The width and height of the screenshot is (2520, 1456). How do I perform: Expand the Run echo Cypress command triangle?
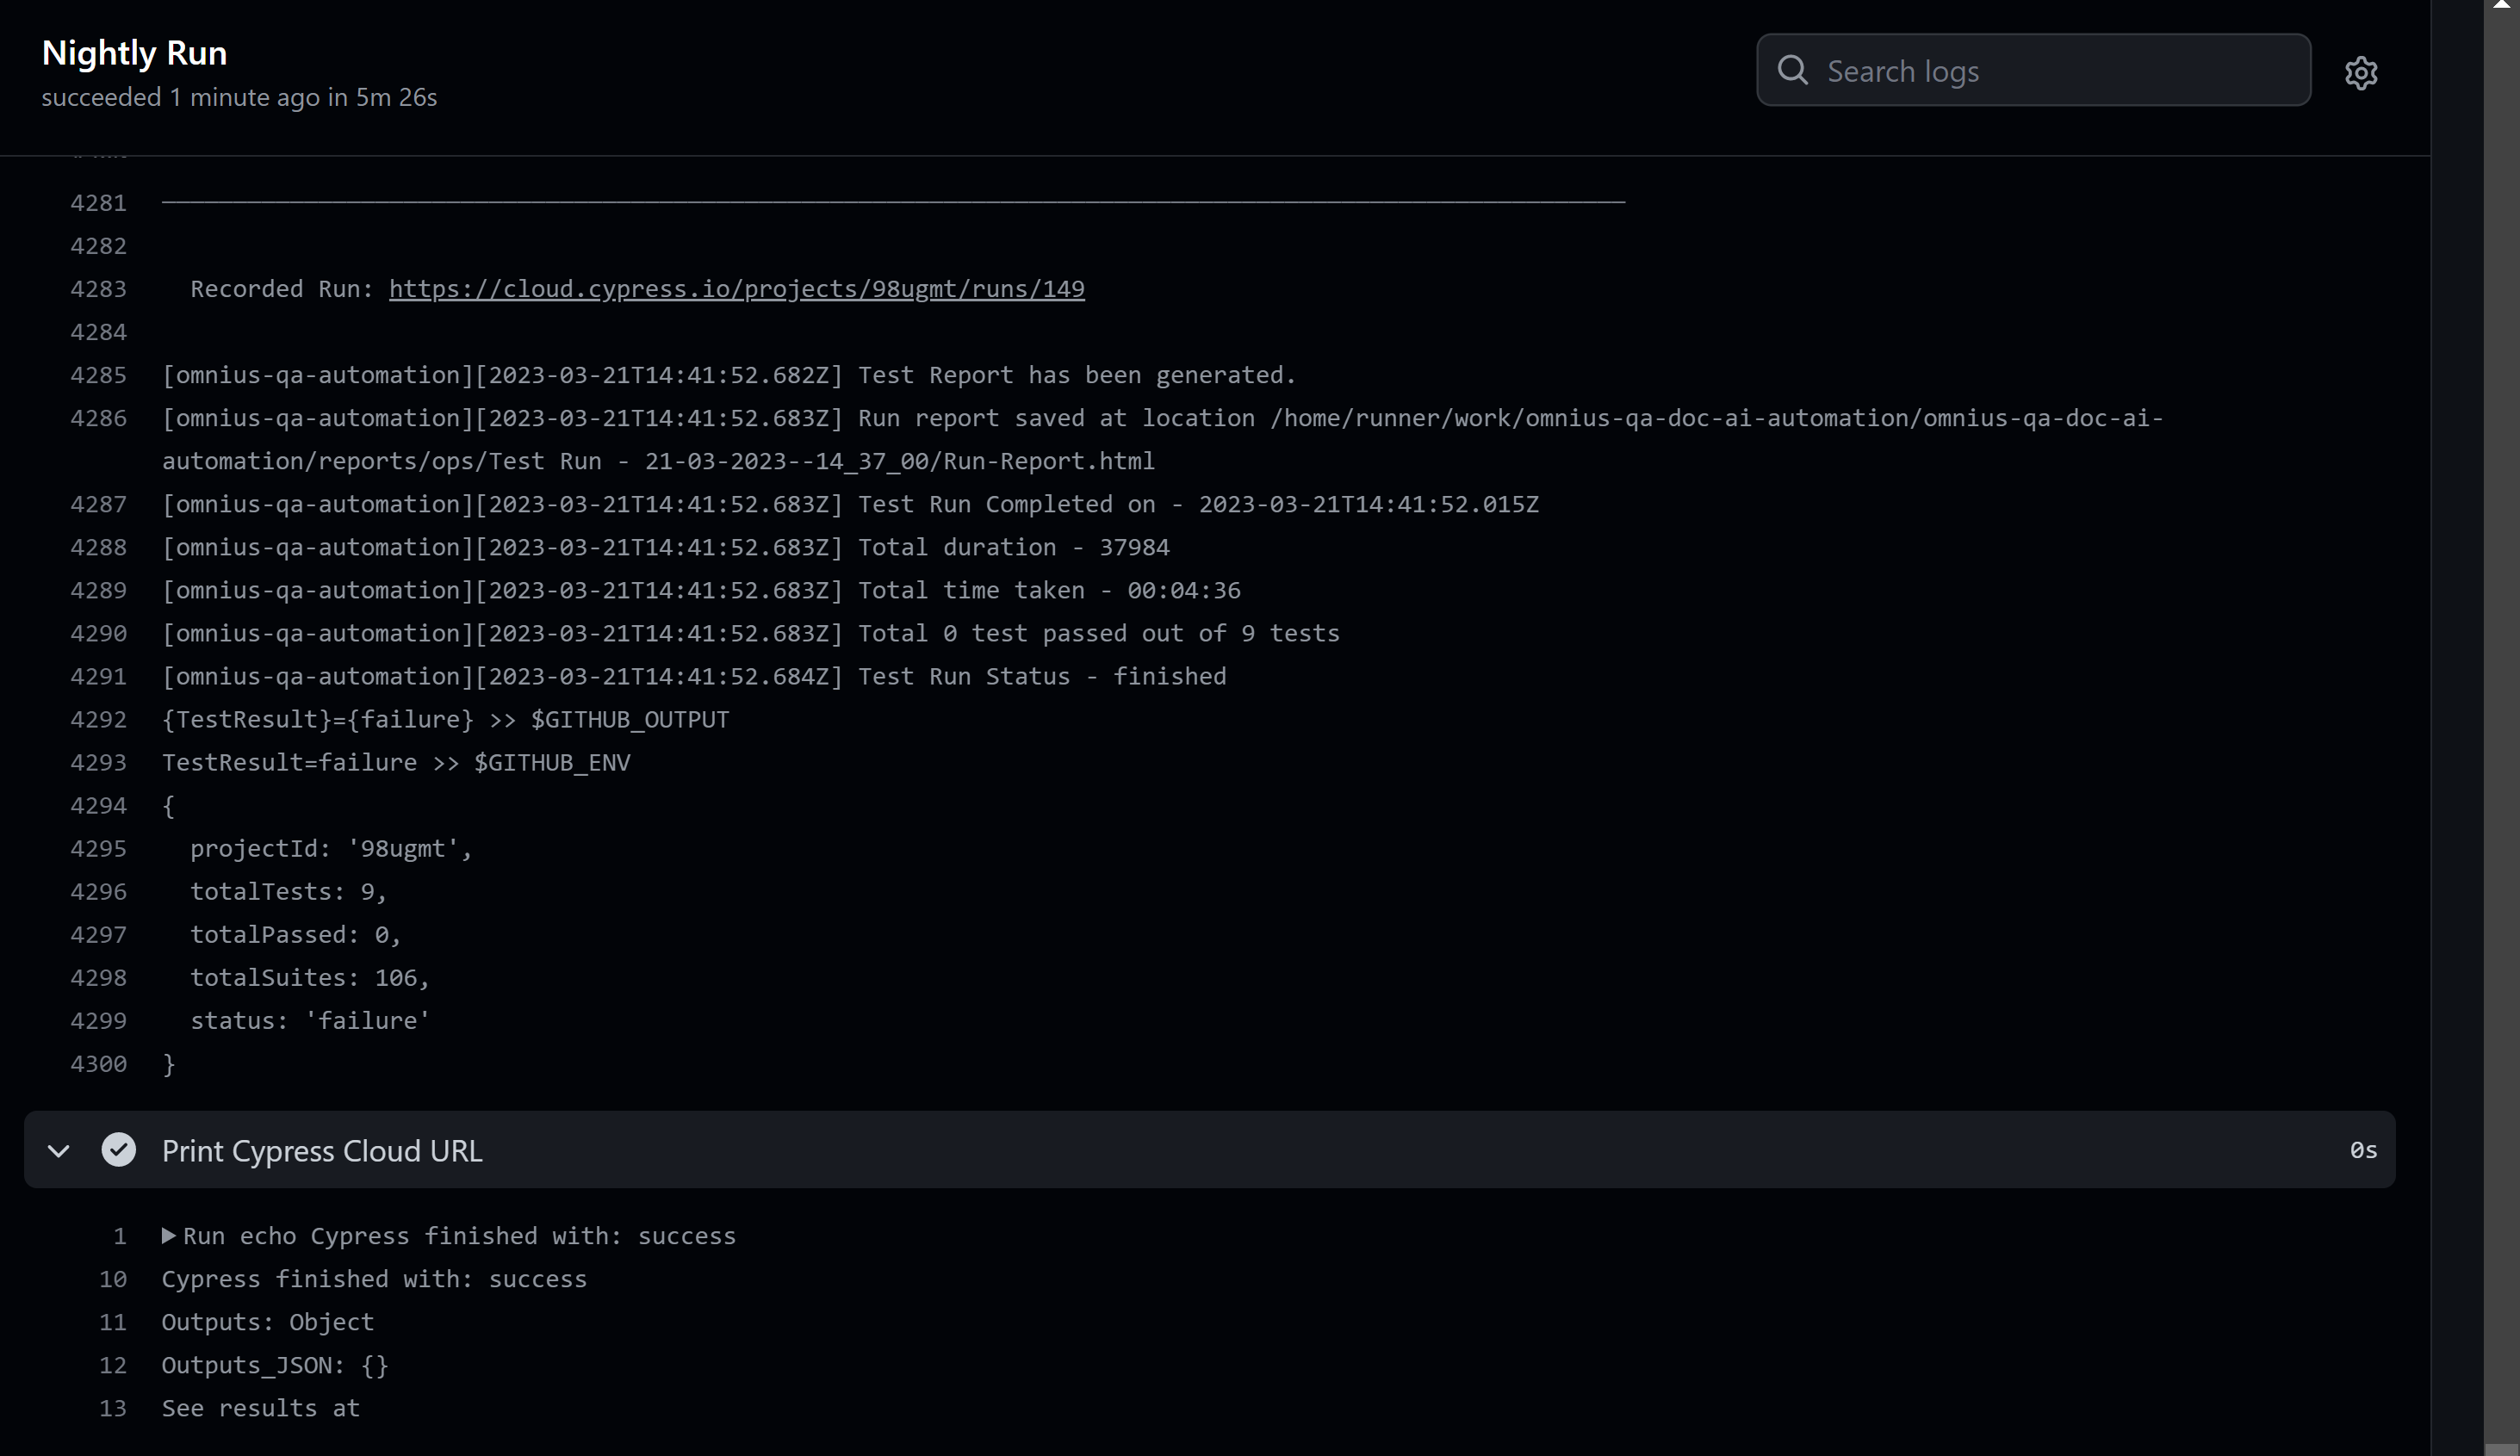click(x=169, y=1236)
